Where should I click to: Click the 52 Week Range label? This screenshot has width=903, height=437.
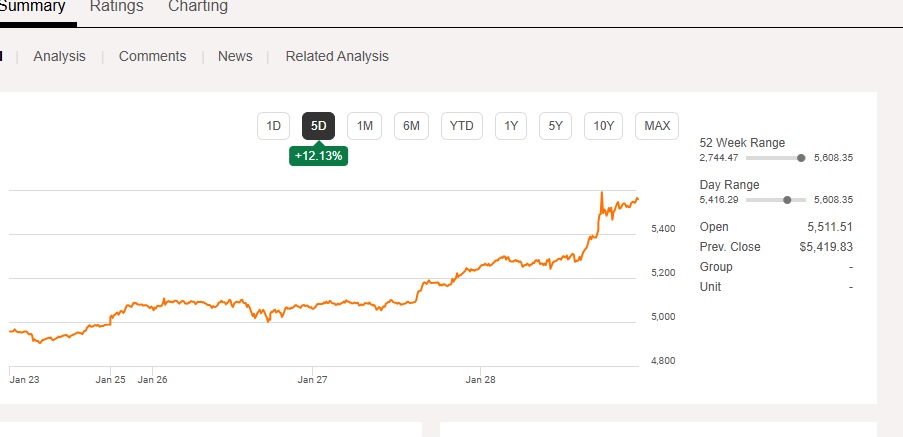pos(742,143)
